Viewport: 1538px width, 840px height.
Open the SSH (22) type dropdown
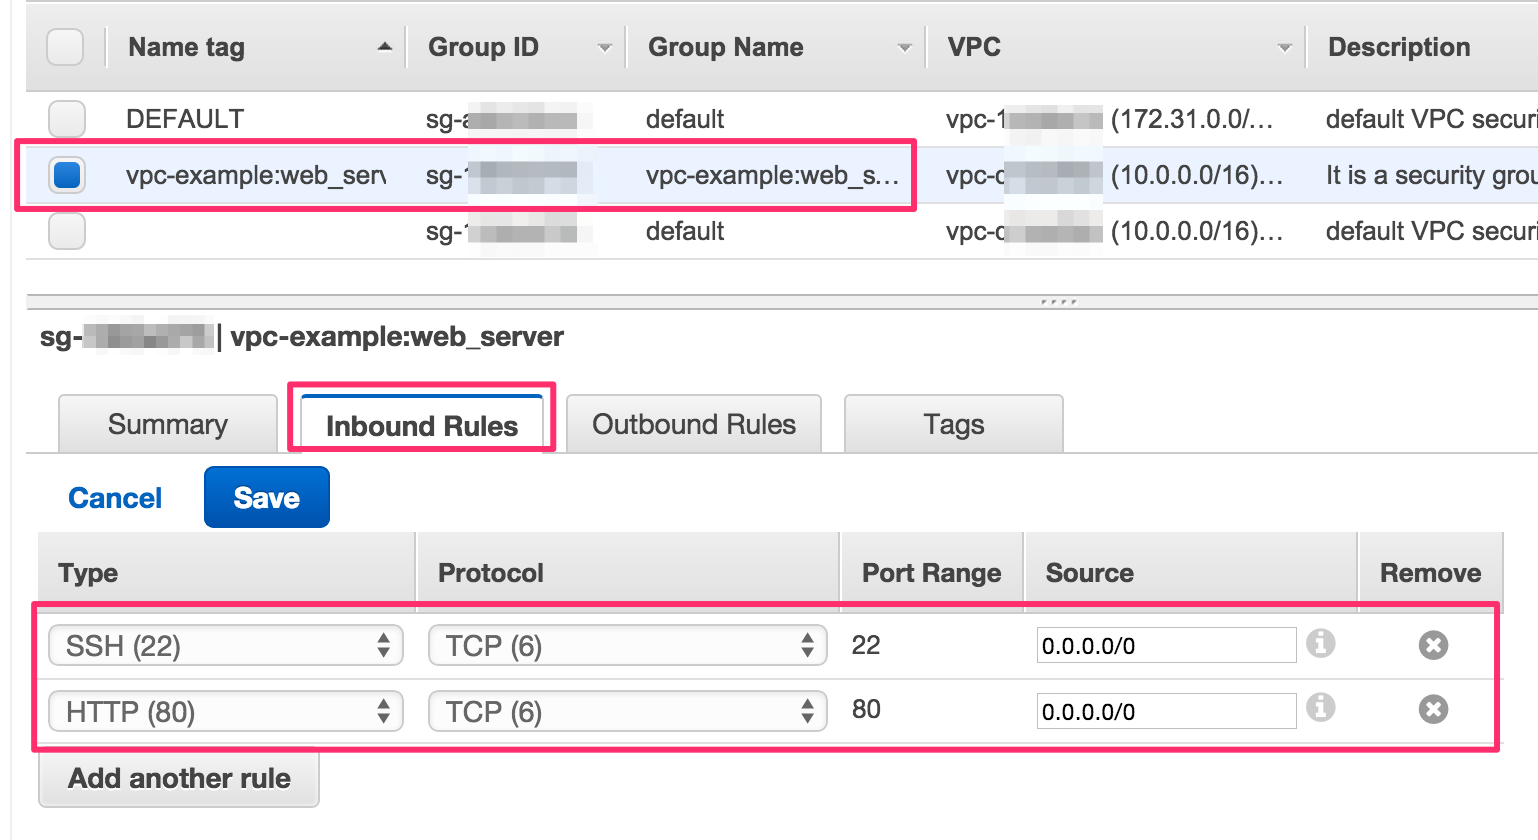click(225, 646)
